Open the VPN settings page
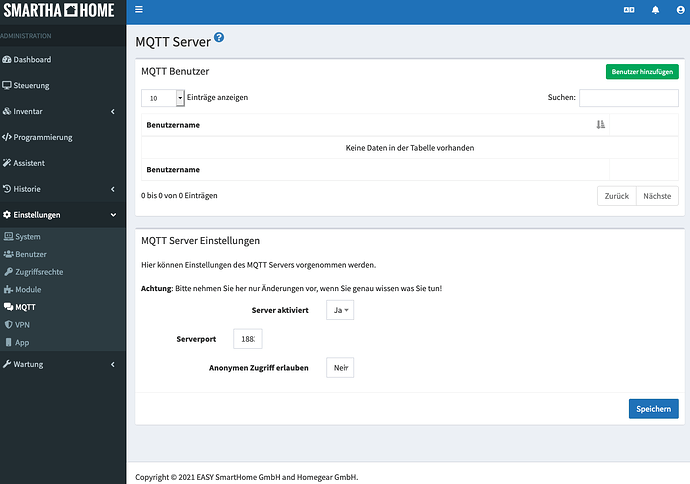The height and width of the screenshot is (484, 690). (24, 325)
